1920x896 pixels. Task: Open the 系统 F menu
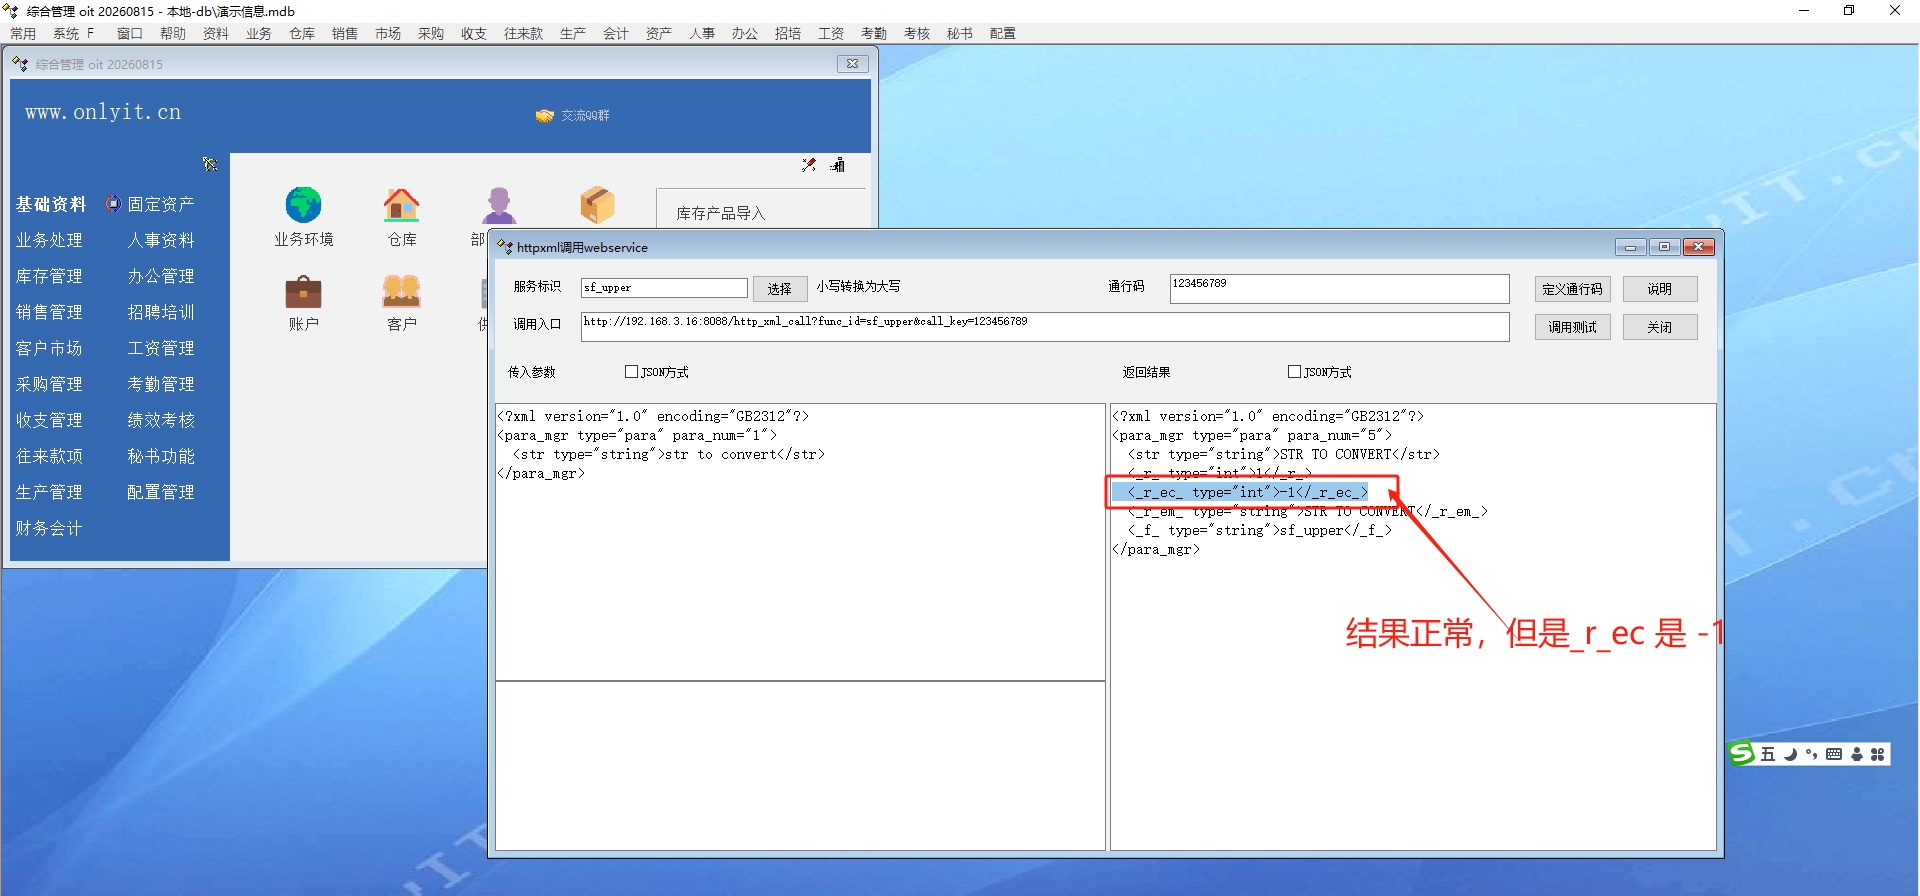[x=73, y=33]
